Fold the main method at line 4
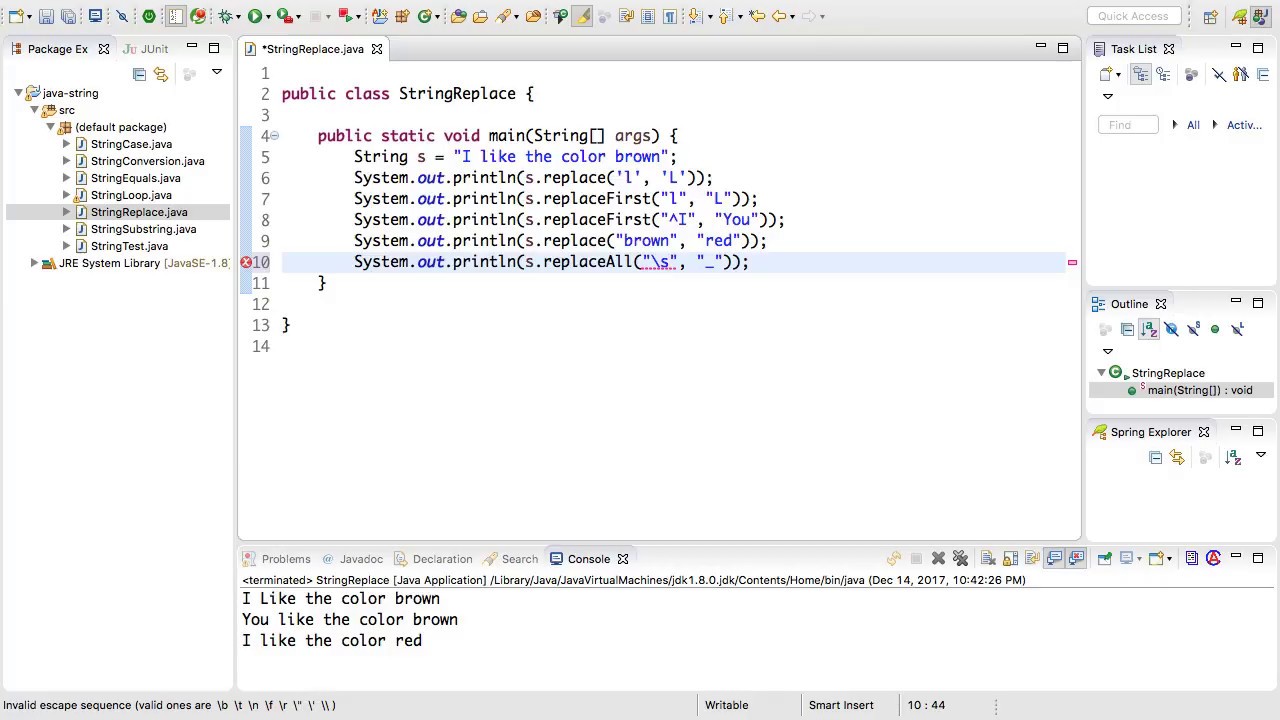The height and width of the screenshot is (720, 1280). coord(274,136)
